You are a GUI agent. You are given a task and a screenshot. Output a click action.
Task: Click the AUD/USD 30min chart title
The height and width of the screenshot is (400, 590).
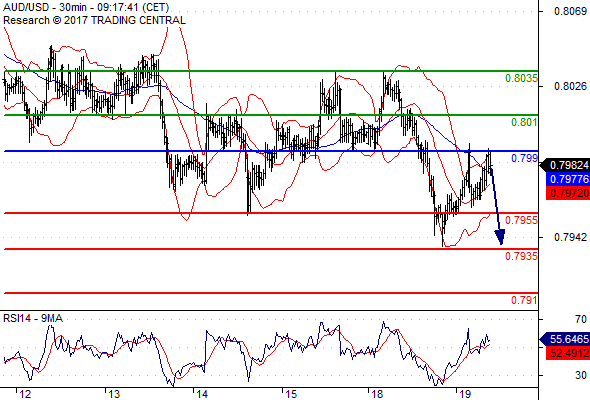coord(86,7)
